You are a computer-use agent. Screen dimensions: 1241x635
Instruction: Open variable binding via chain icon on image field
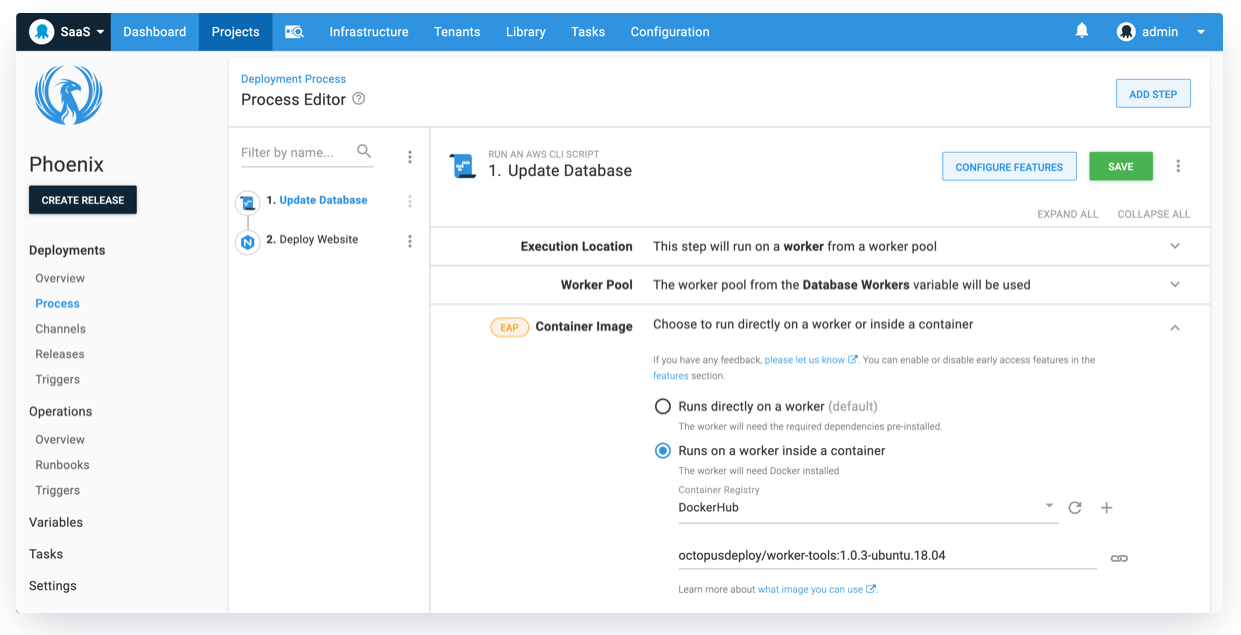(x=1118, y=558)
